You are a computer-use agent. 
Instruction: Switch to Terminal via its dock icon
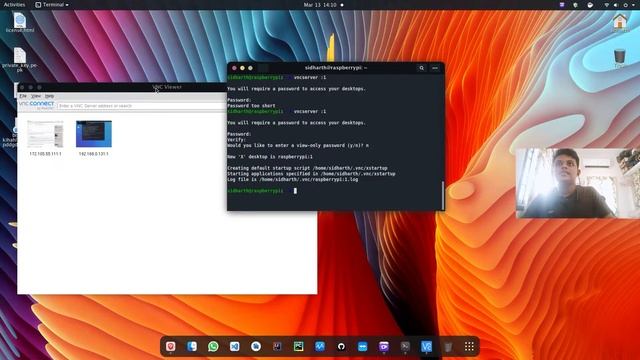pyautogui.click(x=405, y=347)
